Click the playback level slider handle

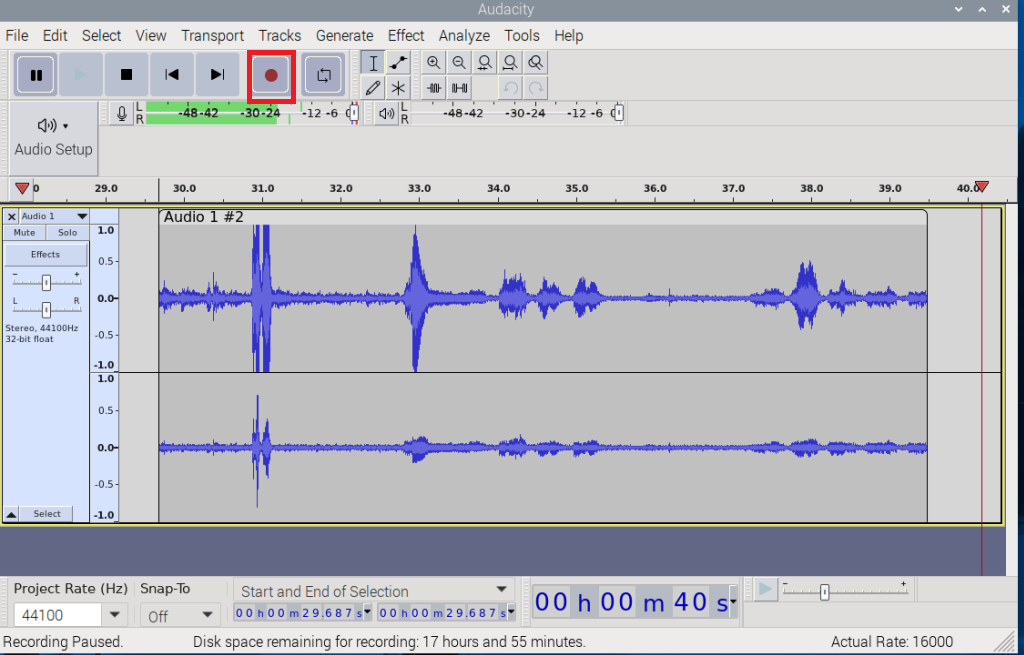[618, 113]
